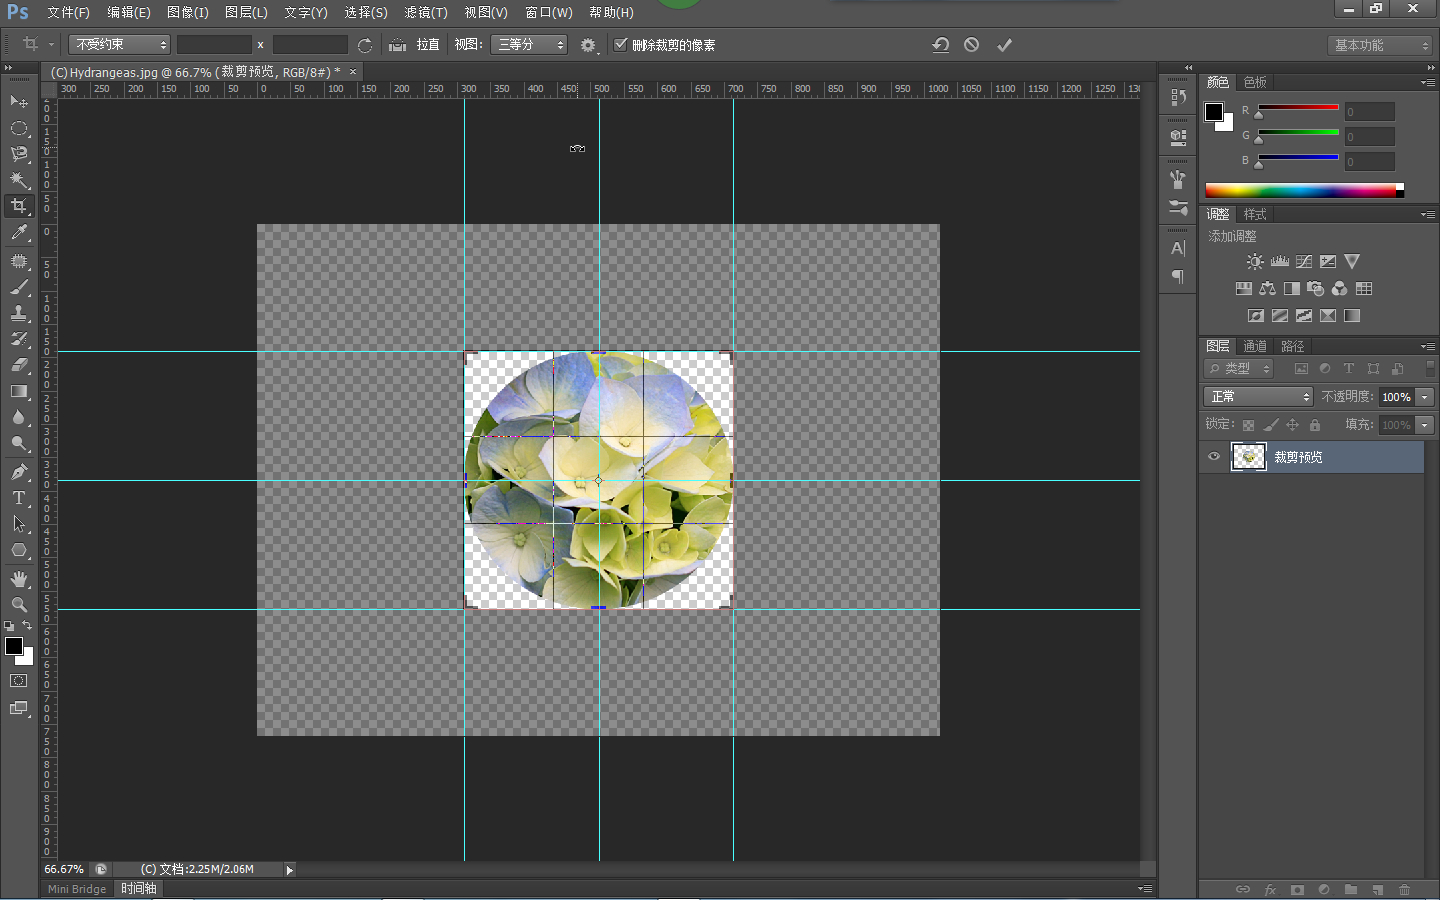The height and width of the screenshot is (900, 1440).
Task: Toggle lock all
Action: 1315,425
